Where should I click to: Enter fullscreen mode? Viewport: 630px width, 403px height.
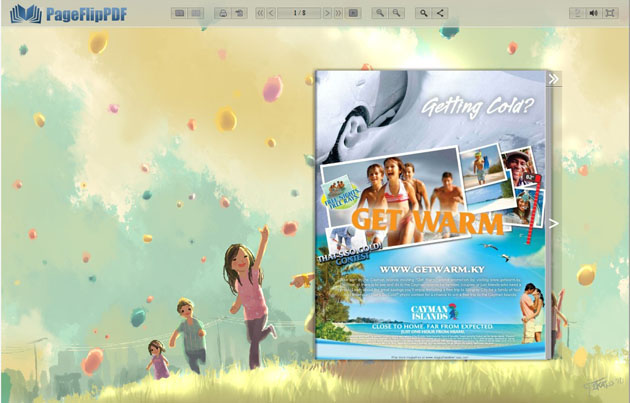610,13
